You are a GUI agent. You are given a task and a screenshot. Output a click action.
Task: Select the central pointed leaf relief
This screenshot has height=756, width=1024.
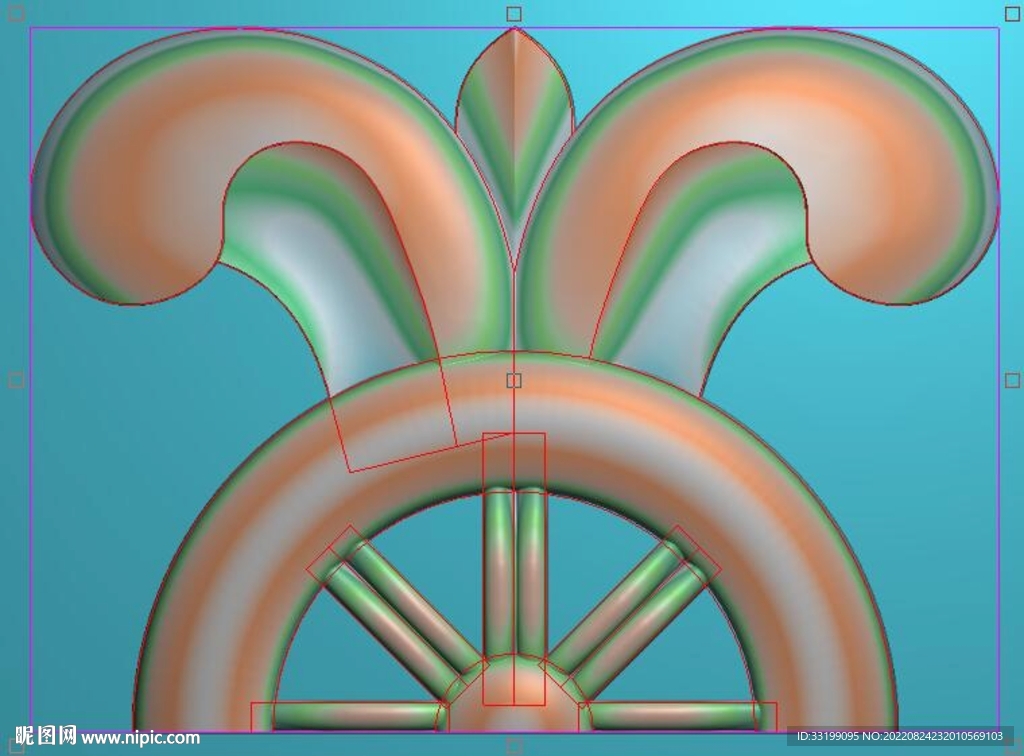(x=515, y=147)
